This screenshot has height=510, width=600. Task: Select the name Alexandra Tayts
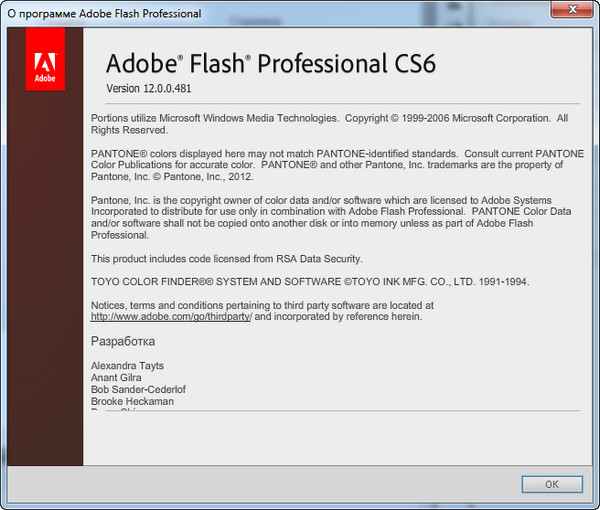tap(127, 367)
